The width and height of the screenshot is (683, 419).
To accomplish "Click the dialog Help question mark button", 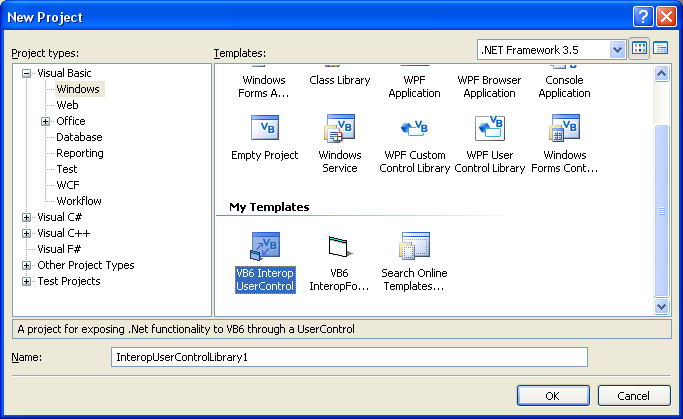I will pyautogui.click(x=642, y=17).
